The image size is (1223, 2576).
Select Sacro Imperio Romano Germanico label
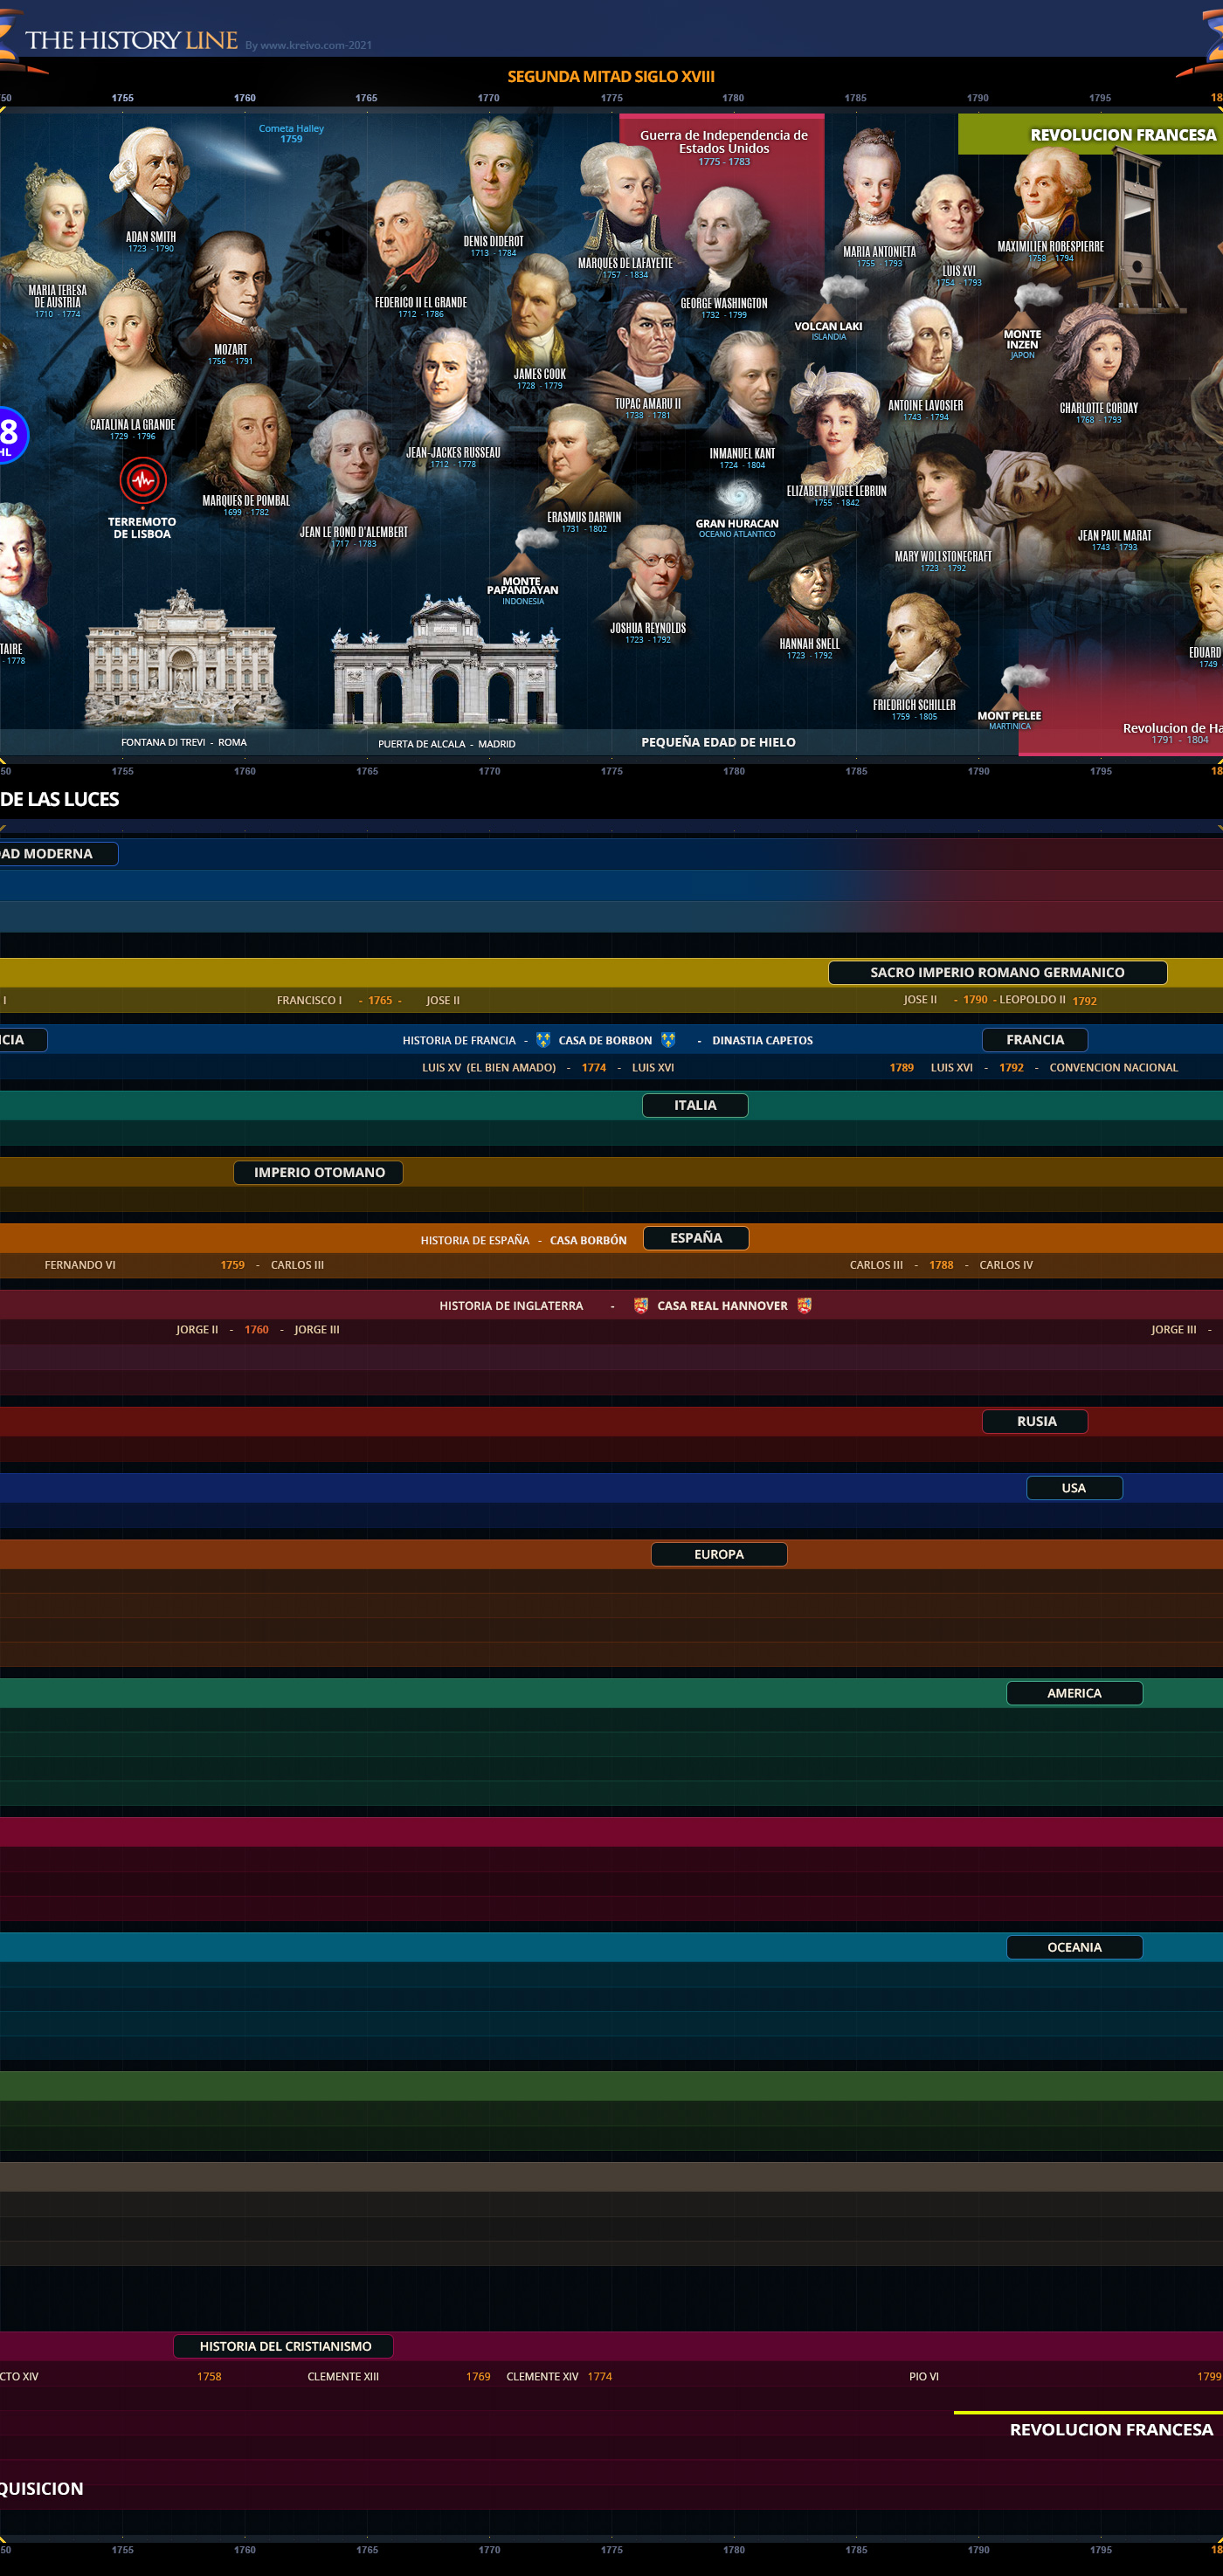click(997, 972)
